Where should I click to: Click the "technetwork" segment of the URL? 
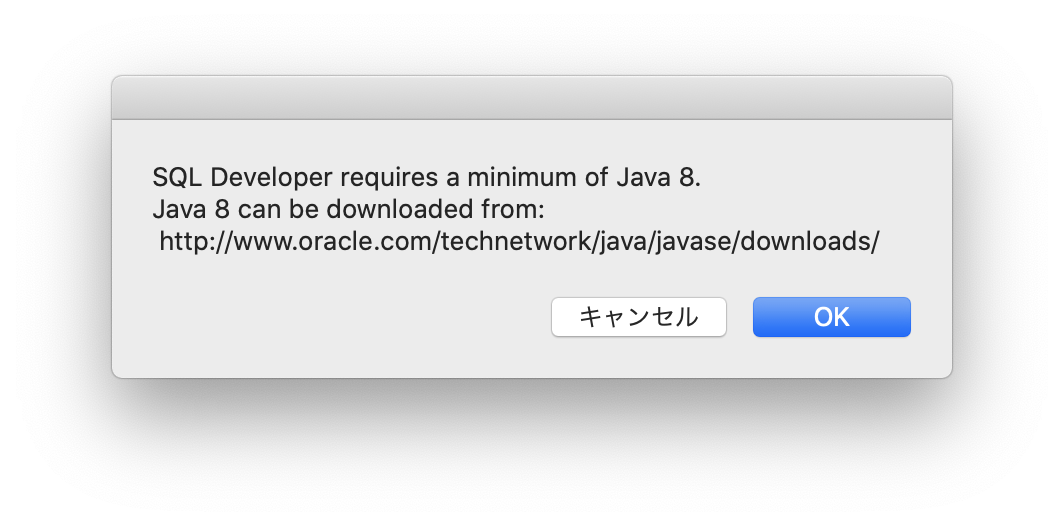[518, 242]
